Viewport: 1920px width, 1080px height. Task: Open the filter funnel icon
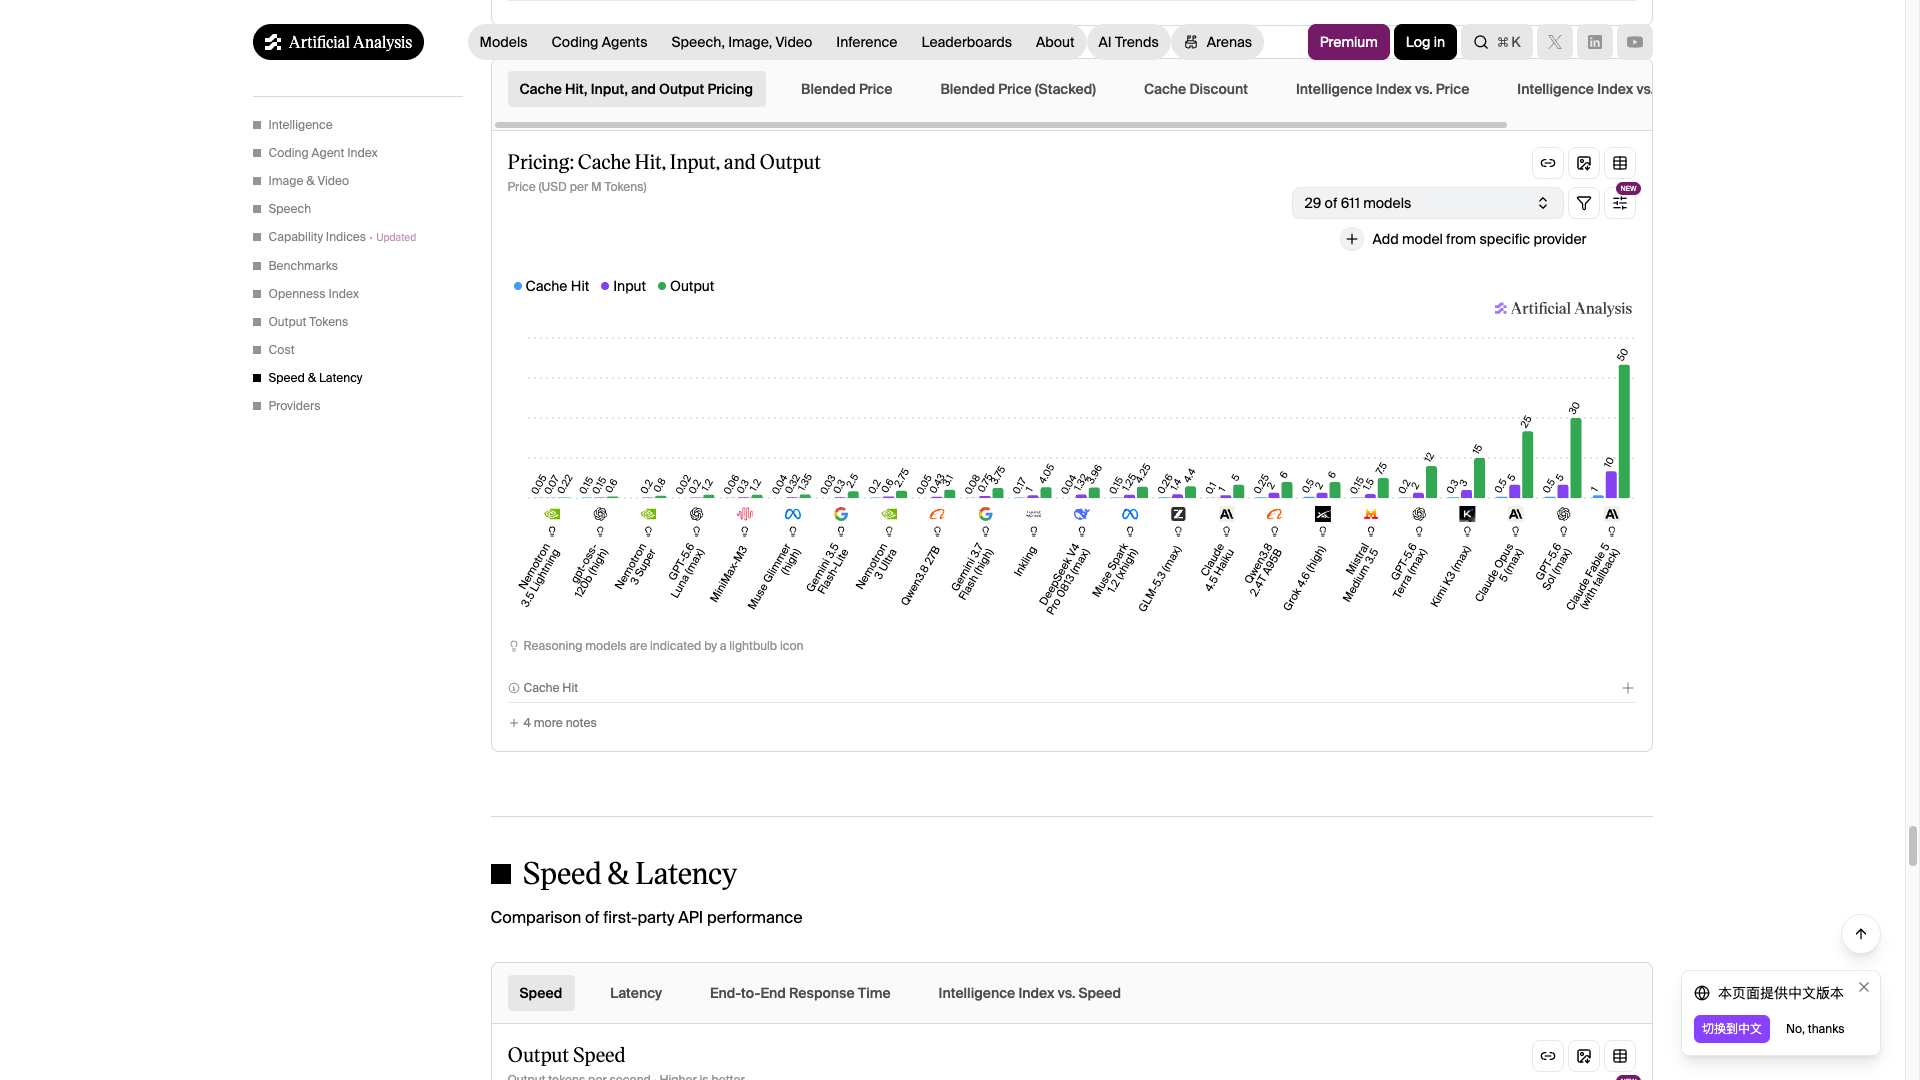pyautogui.click(x=1583, y=203)
